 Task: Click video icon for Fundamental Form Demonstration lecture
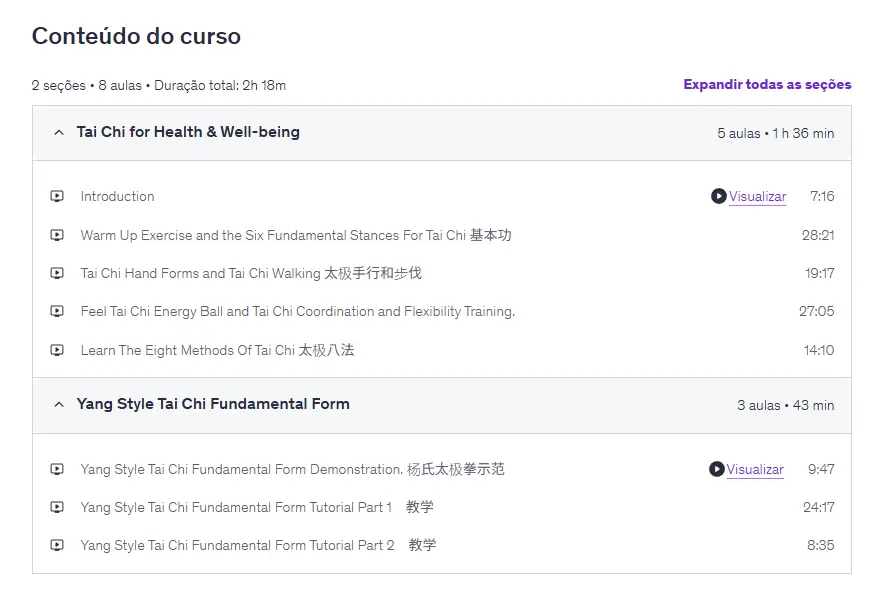(57, 469)
